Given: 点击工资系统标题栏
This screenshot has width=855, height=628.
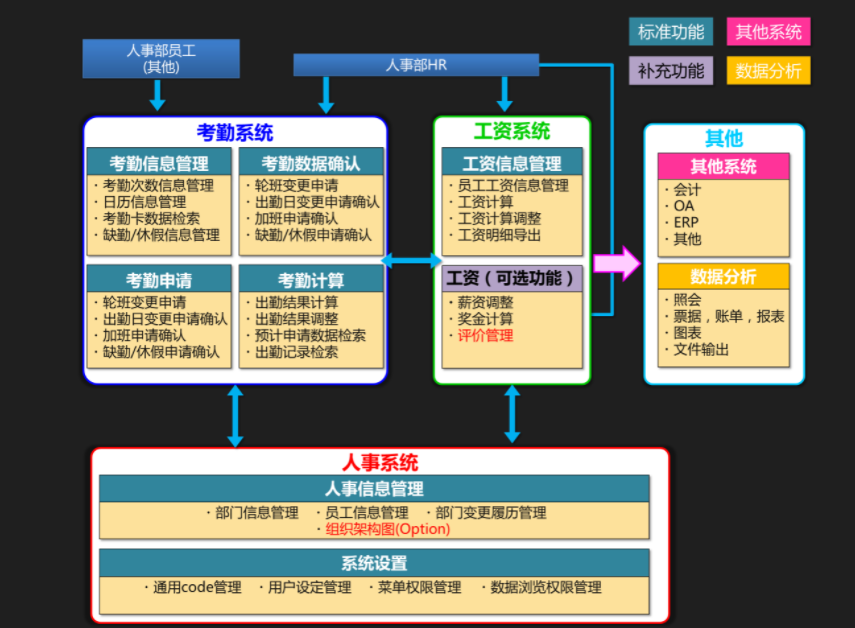Looking at the screenshot, I should point(513,129).
